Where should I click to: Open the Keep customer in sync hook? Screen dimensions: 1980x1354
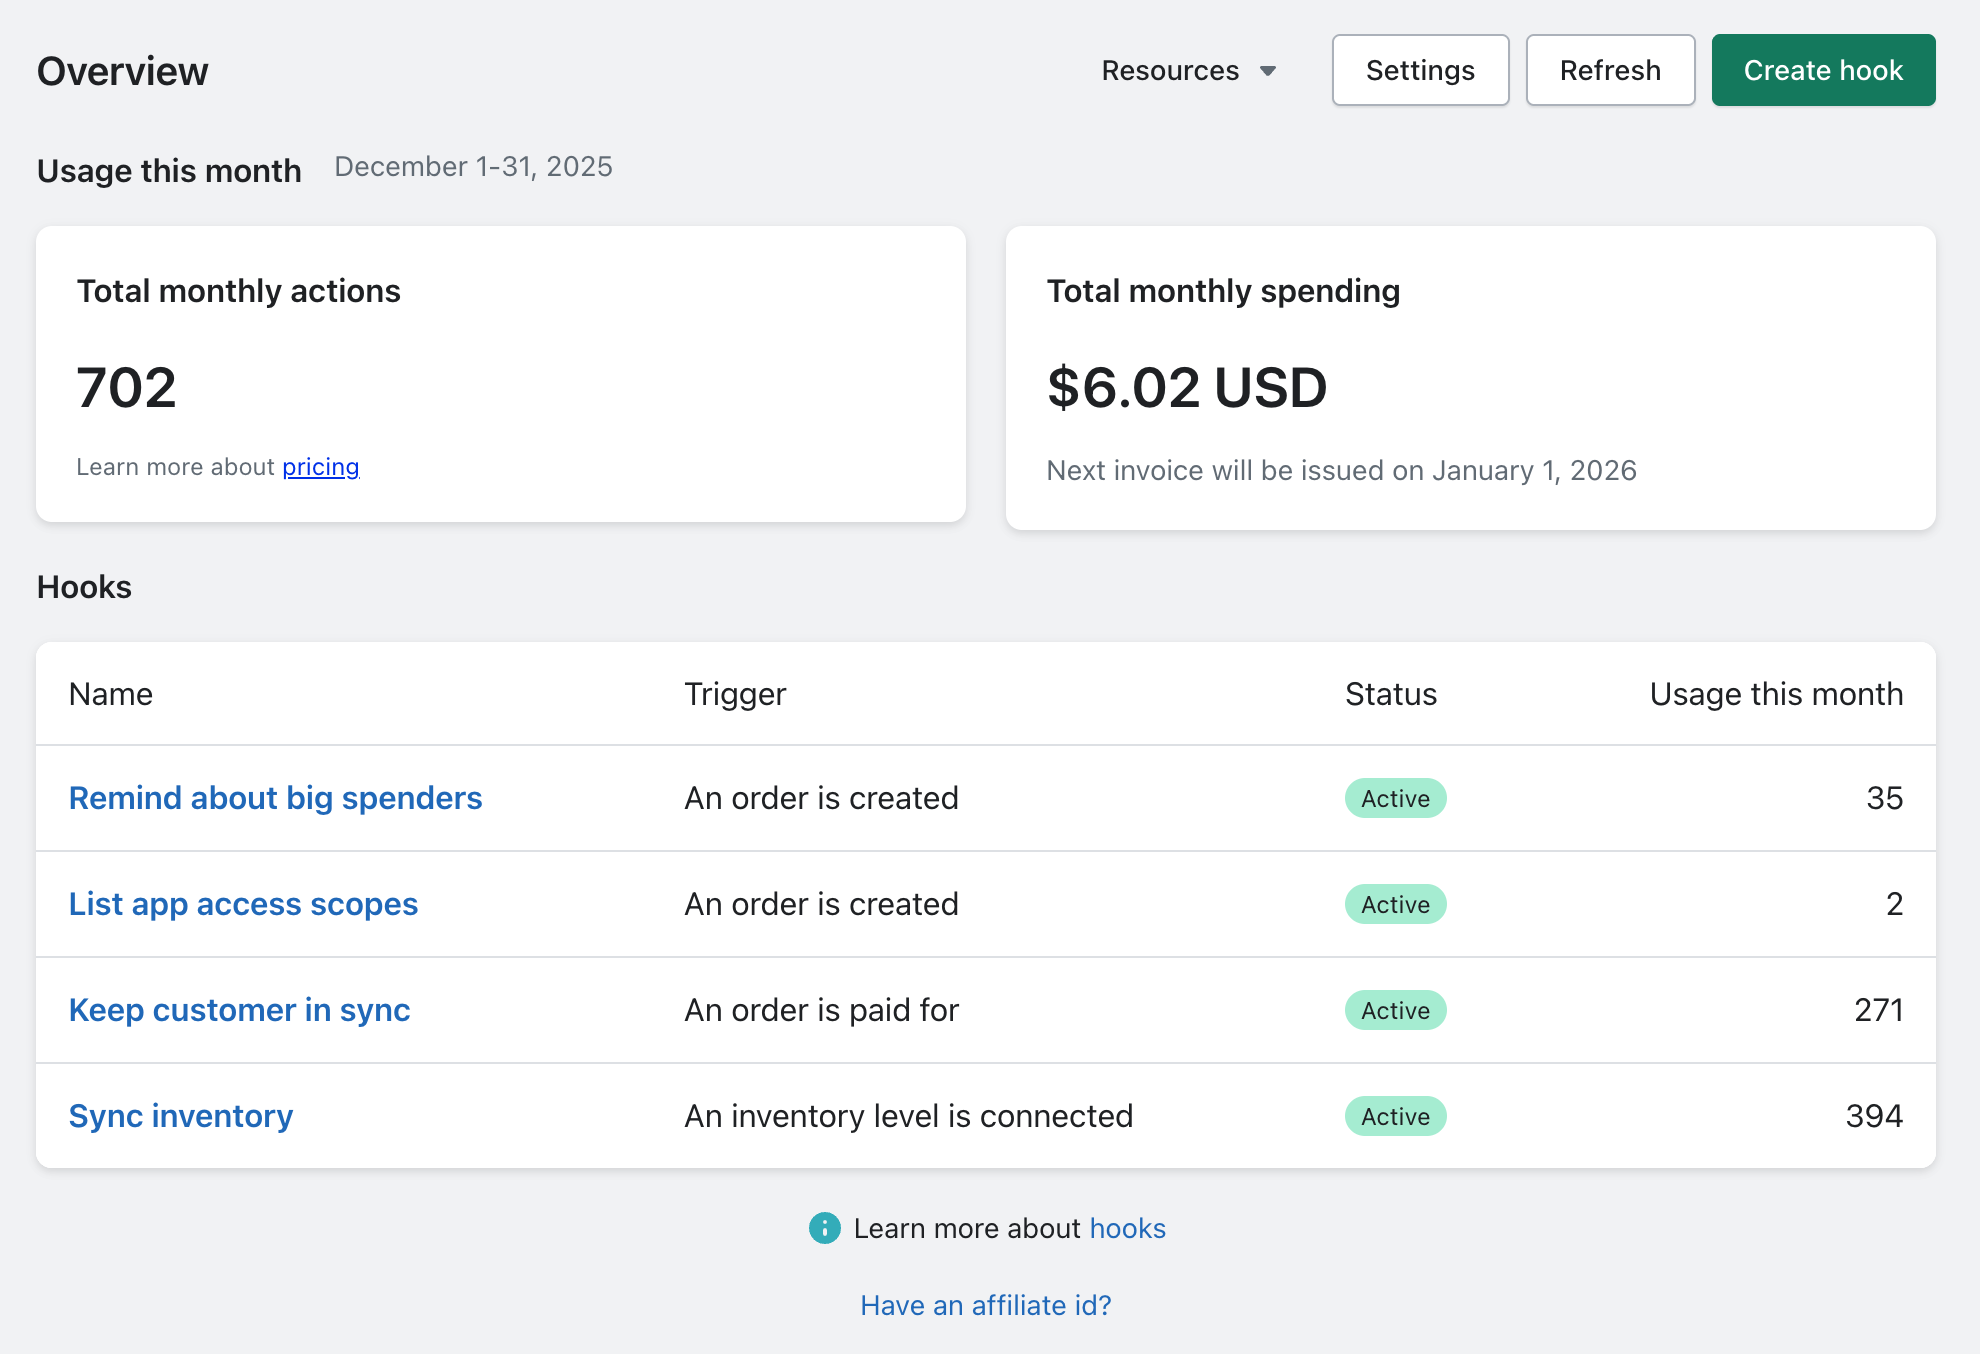point(239,1010)
